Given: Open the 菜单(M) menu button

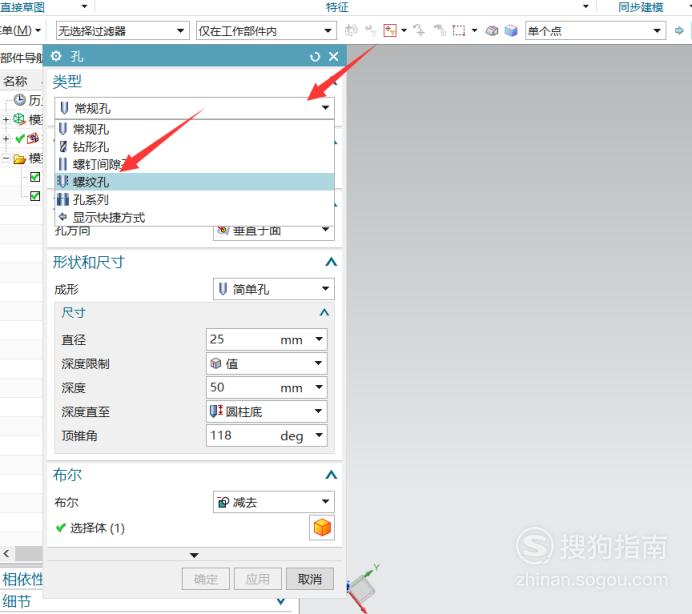Looking at the screenshot, I should [x=20, y=30].
